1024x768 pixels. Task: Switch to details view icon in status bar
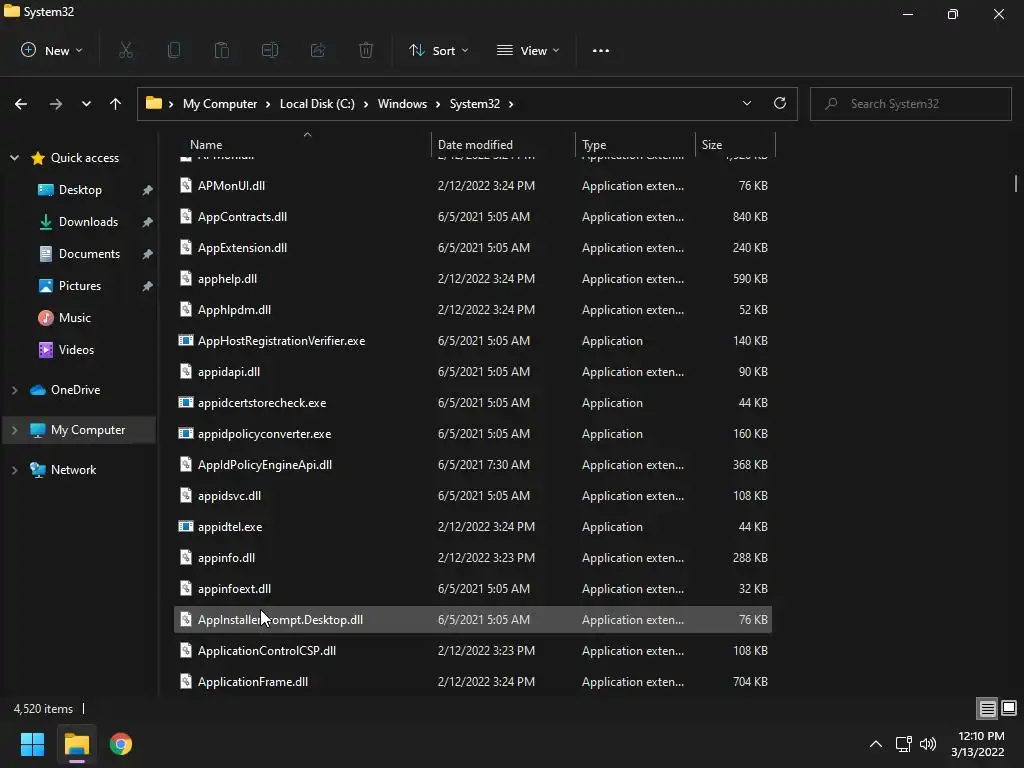[987, 708]
